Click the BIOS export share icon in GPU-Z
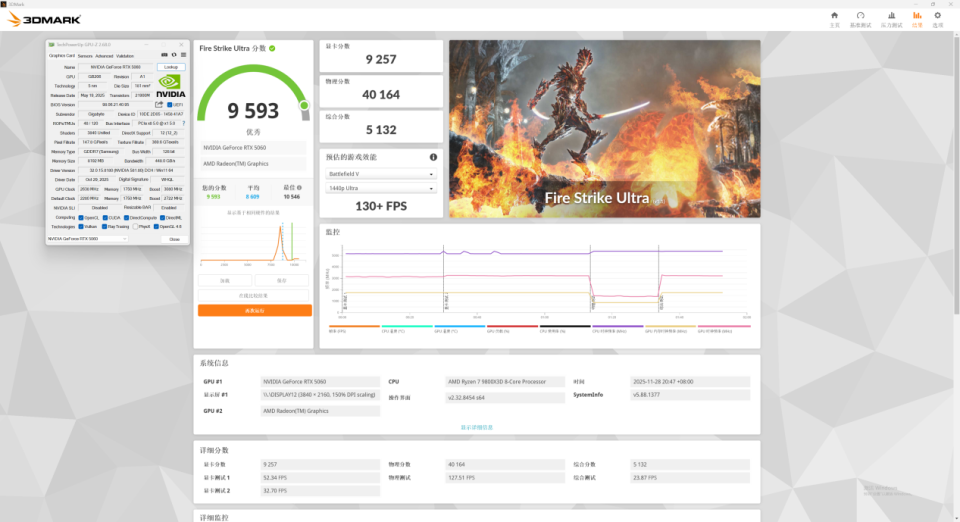Screen dimensions: 960x522 click(x=158, y=104)
